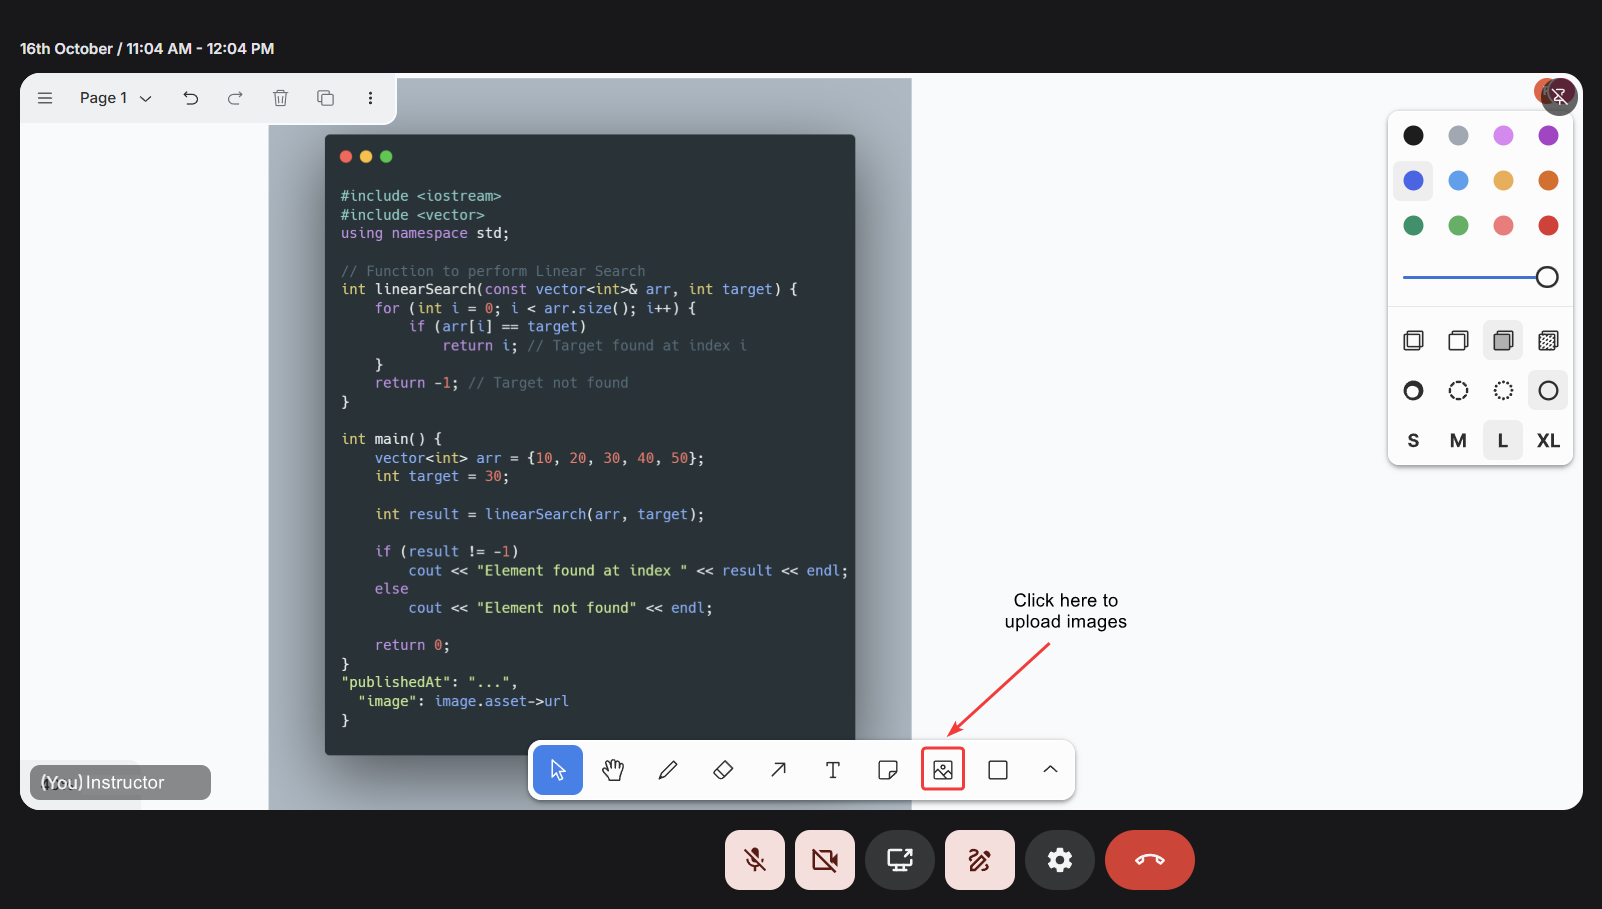Turn on the camera
This screenshot has width=1602, height=909.
point(825,860)
